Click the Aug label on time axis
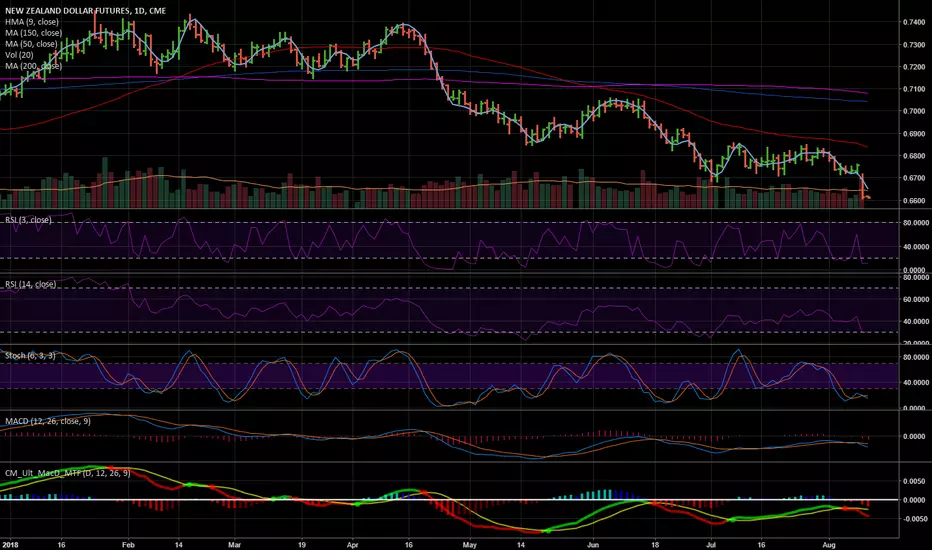The height and width of the screenshot is (550, 932). click(x=830, y=545)
